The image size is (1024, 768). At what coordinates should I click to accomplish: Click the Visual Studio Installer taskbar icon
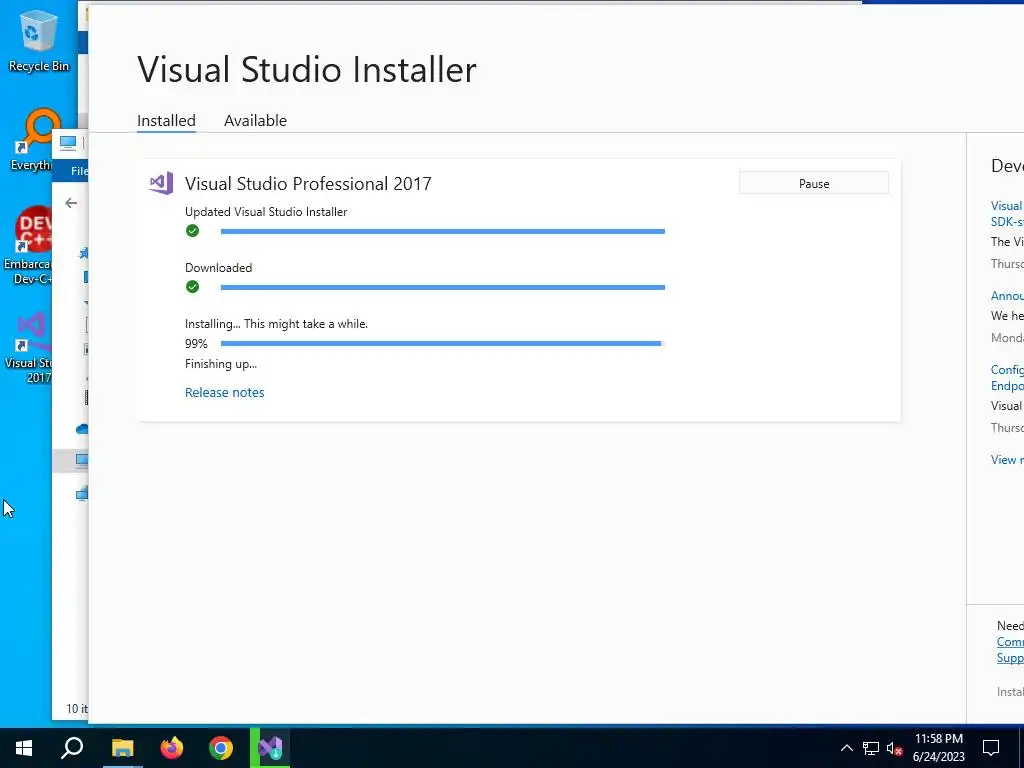(x=270, y=748)
